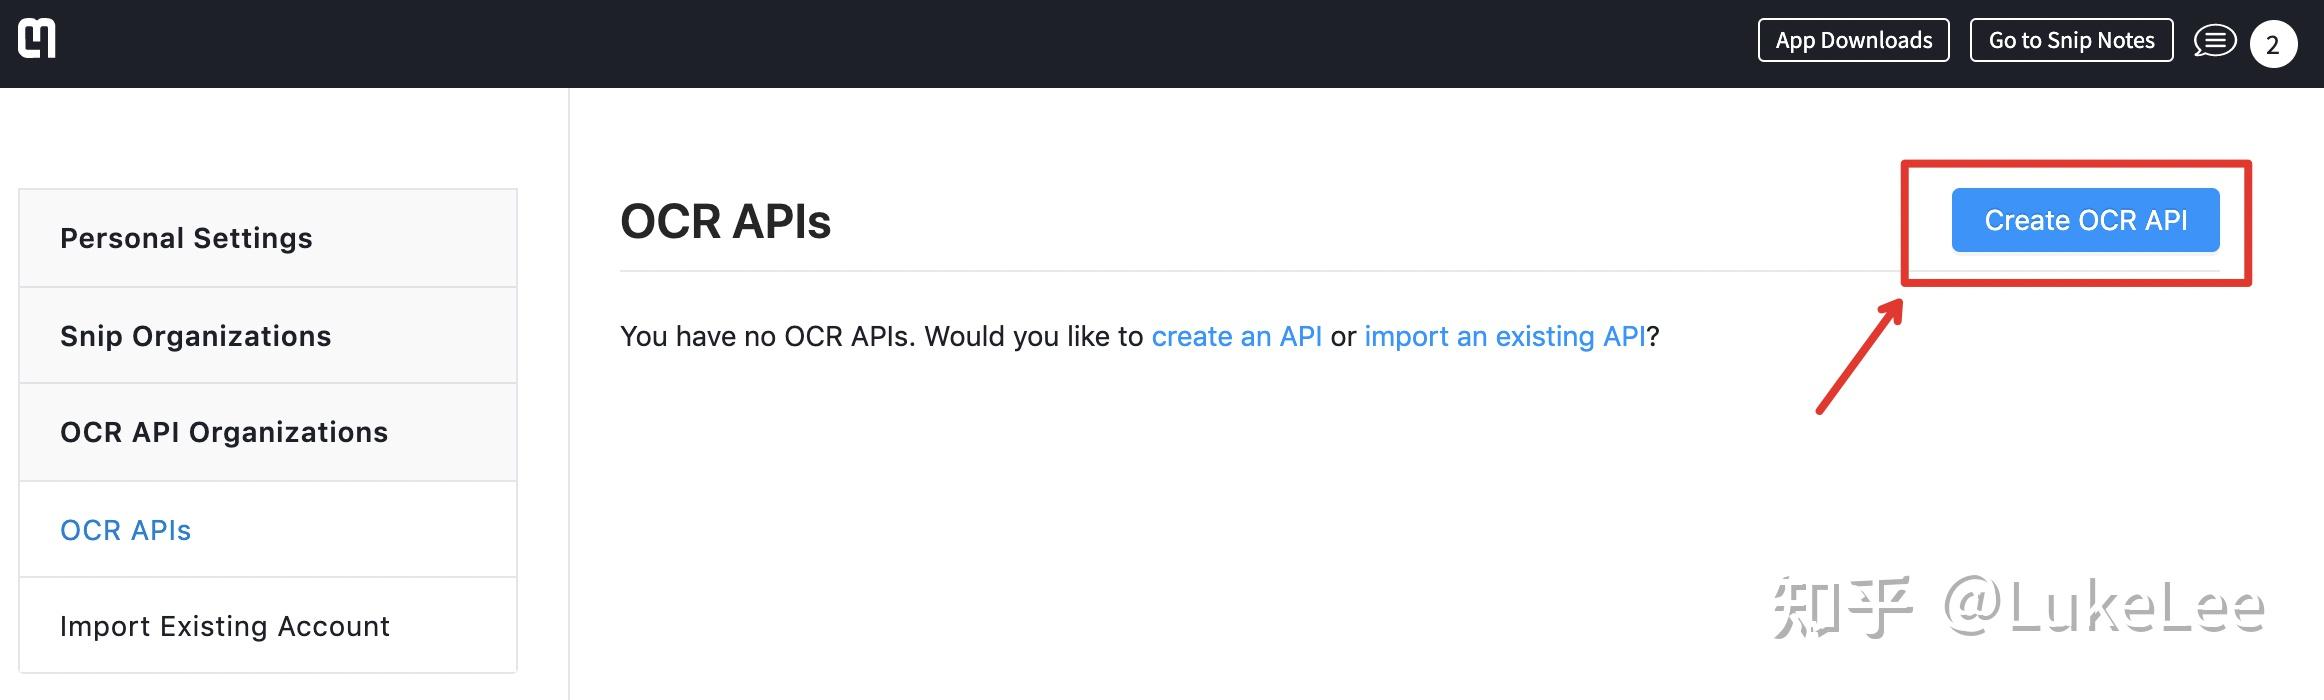This screenshot has height=700, width=2324.
Task: Go to OCR API Organizations
Action: point(223,432)
